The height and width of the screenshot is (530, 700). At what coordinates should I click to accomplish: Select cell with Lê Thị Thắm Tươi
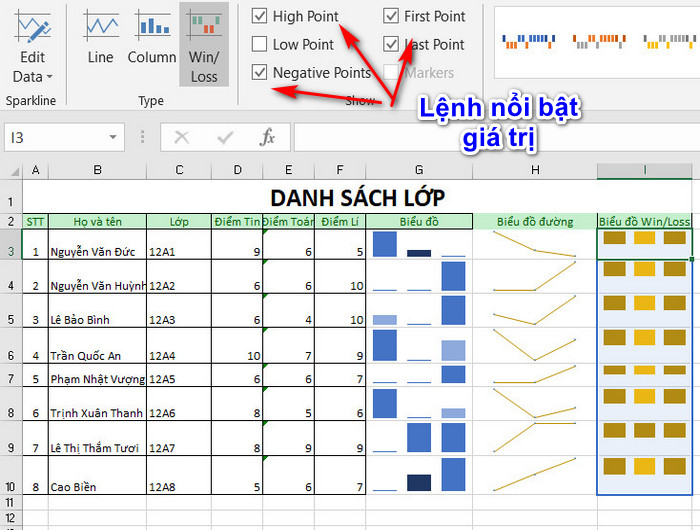point(97,438)
